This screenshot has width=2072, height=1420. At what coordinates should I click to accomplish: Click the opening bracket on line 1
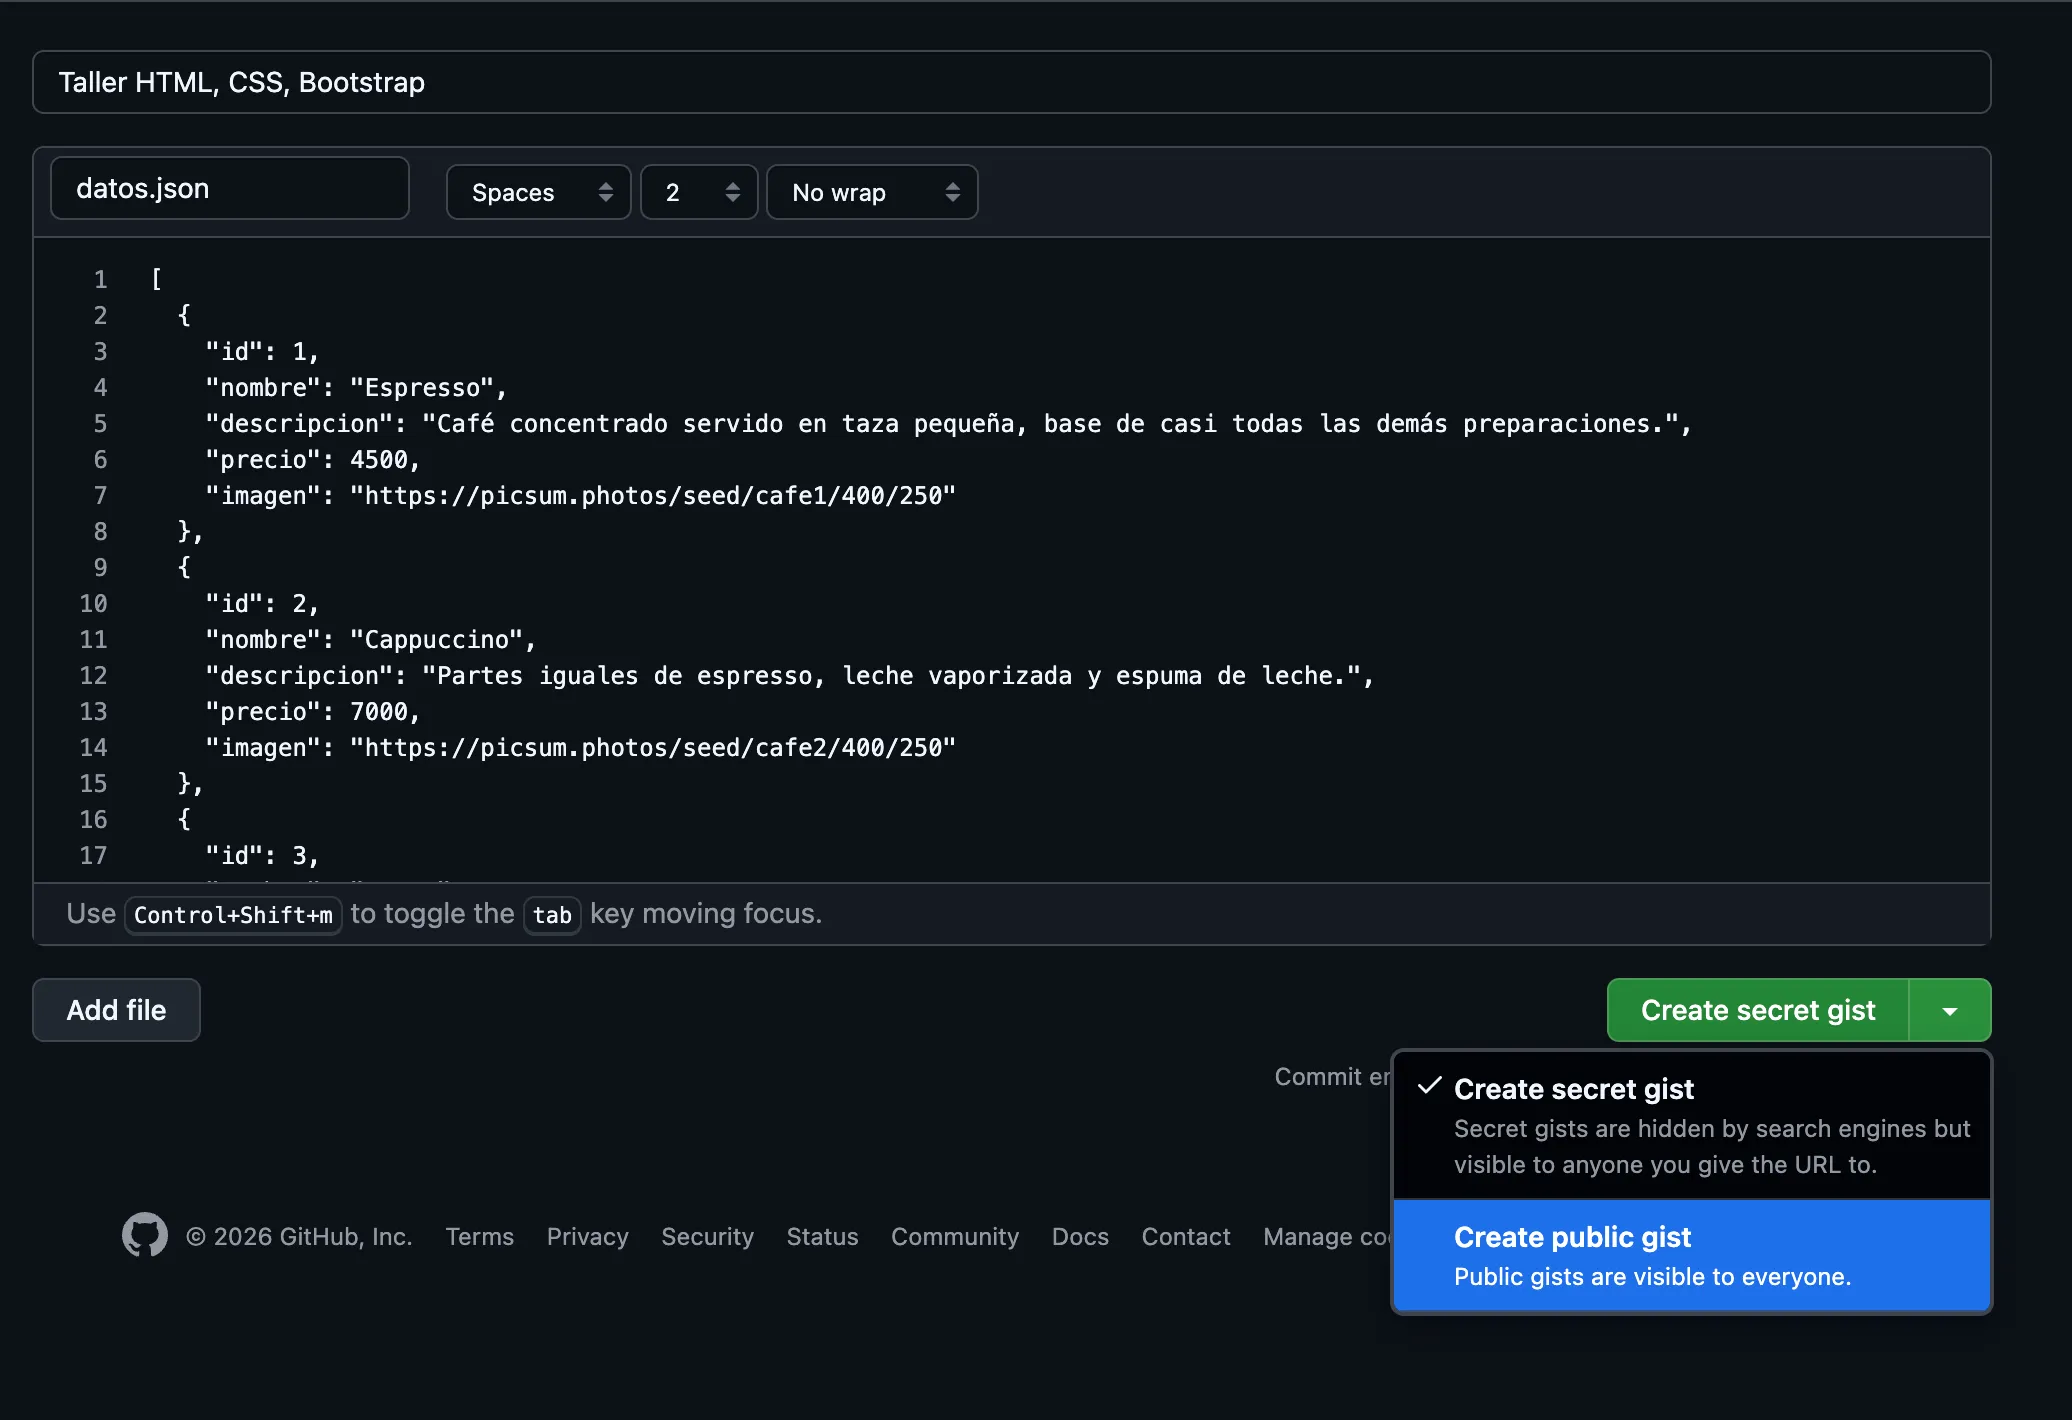156,279
